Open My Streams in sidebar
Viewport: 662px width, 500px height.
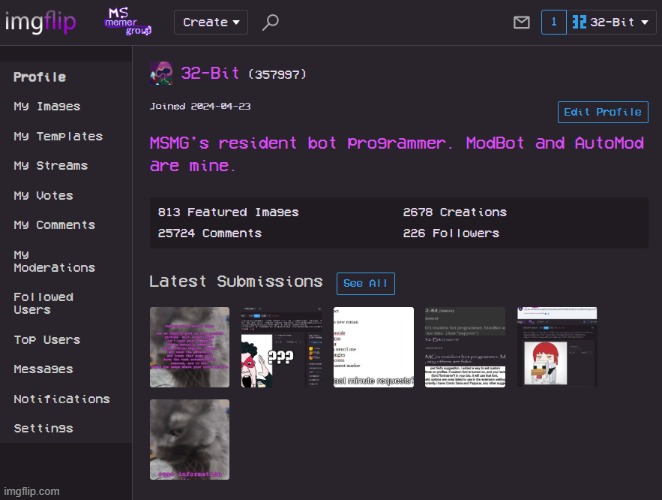pyautogui.click(x=51, y=166)
